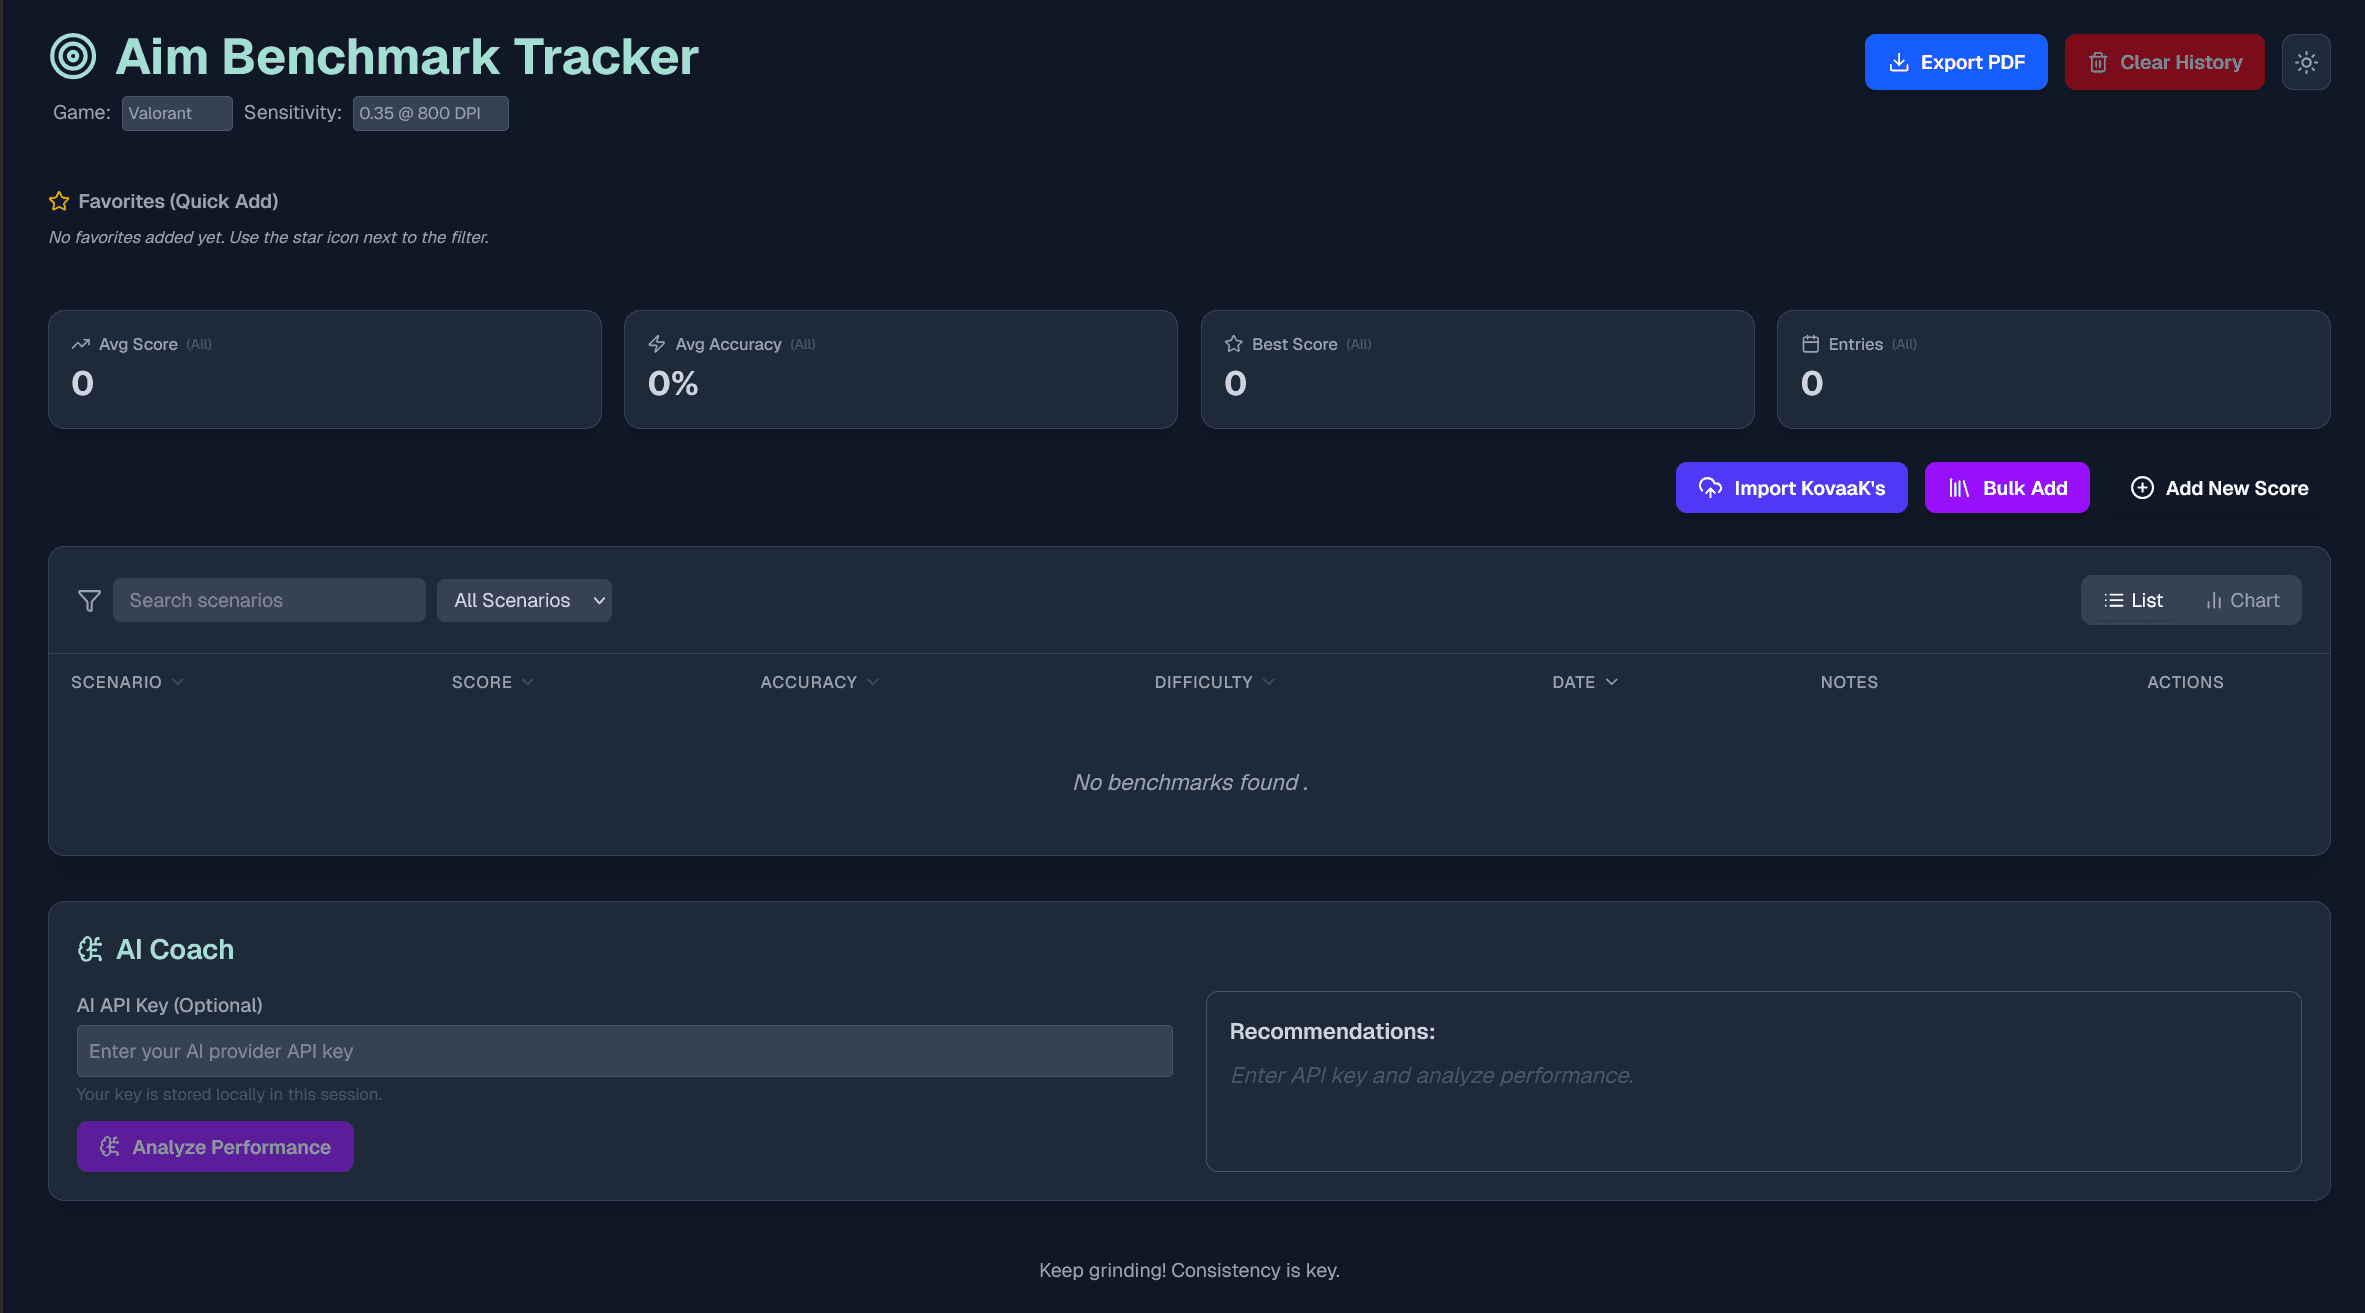The image size is (2365, 1313).
Task: Click the Search scenarios input field
Action: point(268,600)
